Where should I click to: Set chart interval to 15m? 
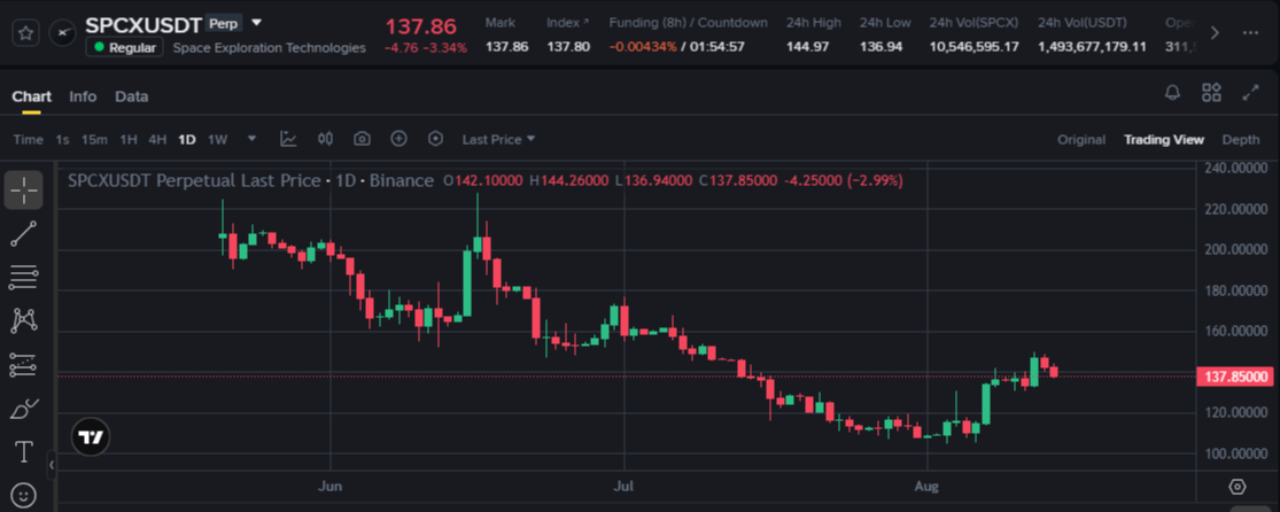94,139
